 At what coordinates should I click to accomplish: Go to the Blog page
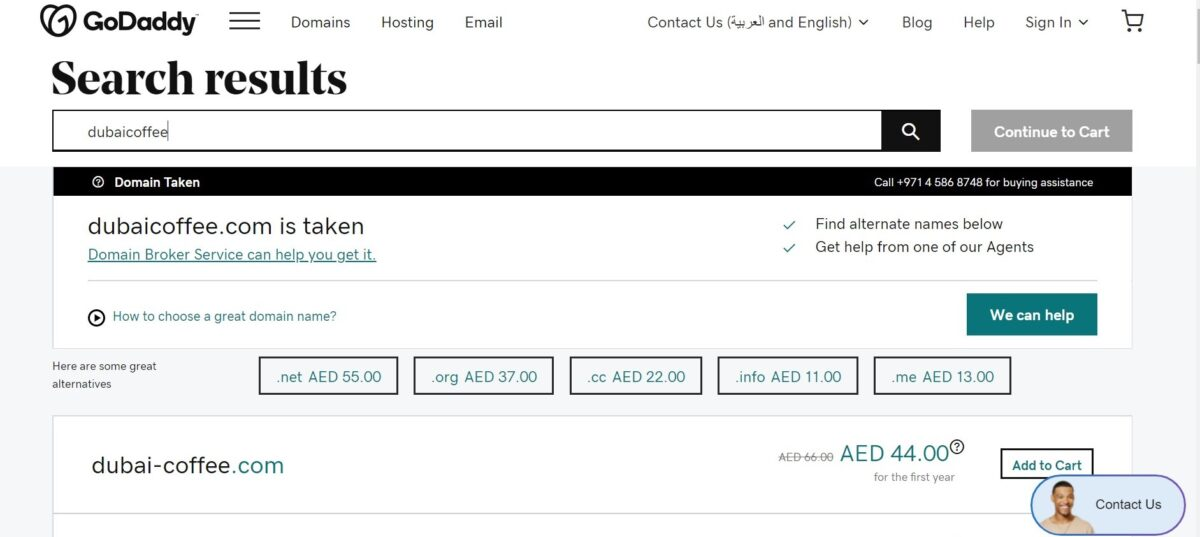click(x=916, y=22)
